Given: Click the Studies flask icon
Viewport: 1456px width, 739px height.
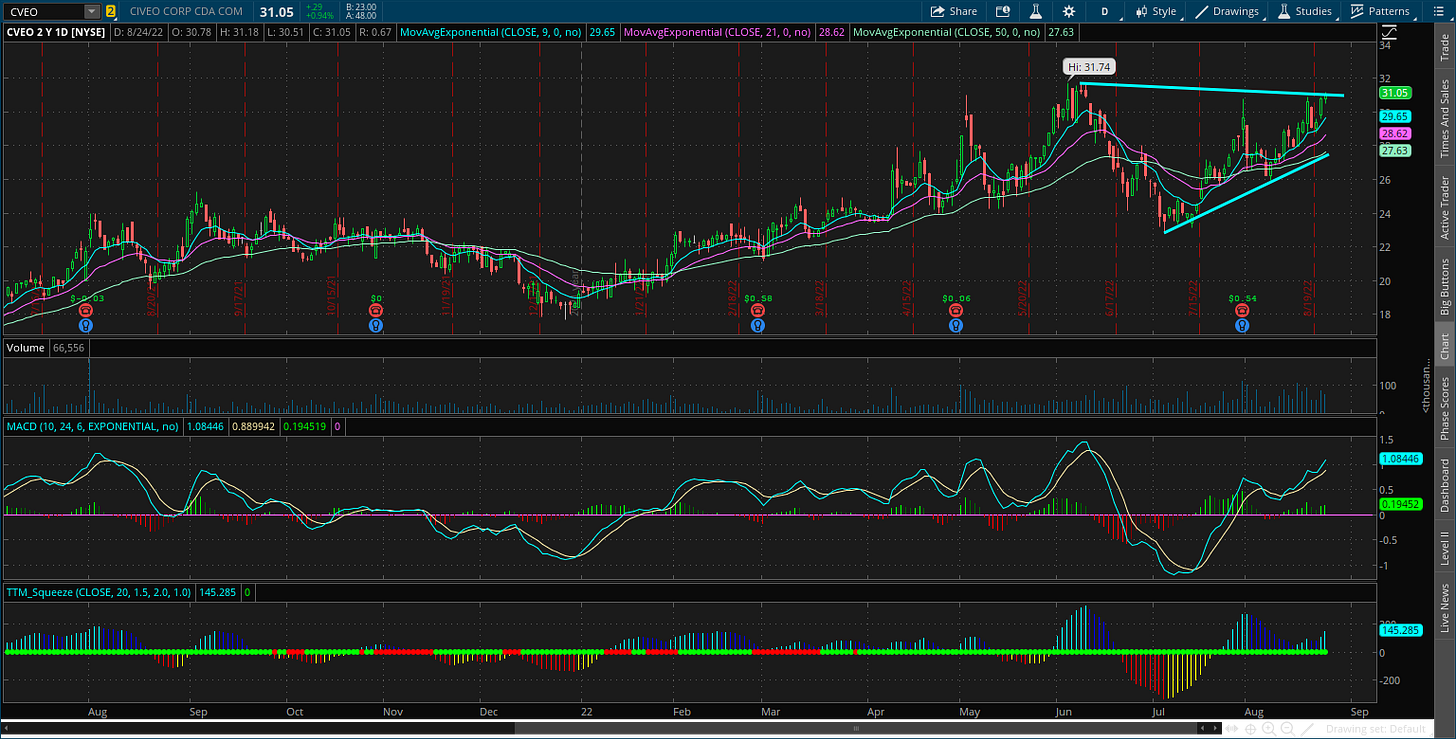Looking at the screenshot, I should pyautogui.click(x=1285, y=12).
